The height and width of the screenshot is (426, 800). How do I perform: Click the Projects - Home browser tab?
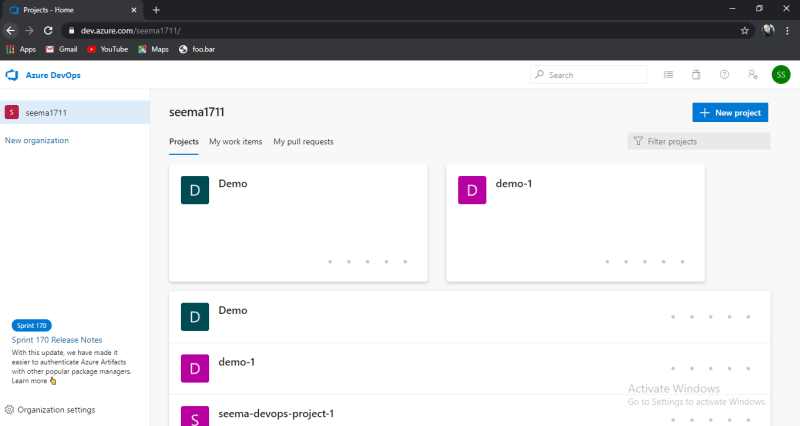click(x=73, y=10)
